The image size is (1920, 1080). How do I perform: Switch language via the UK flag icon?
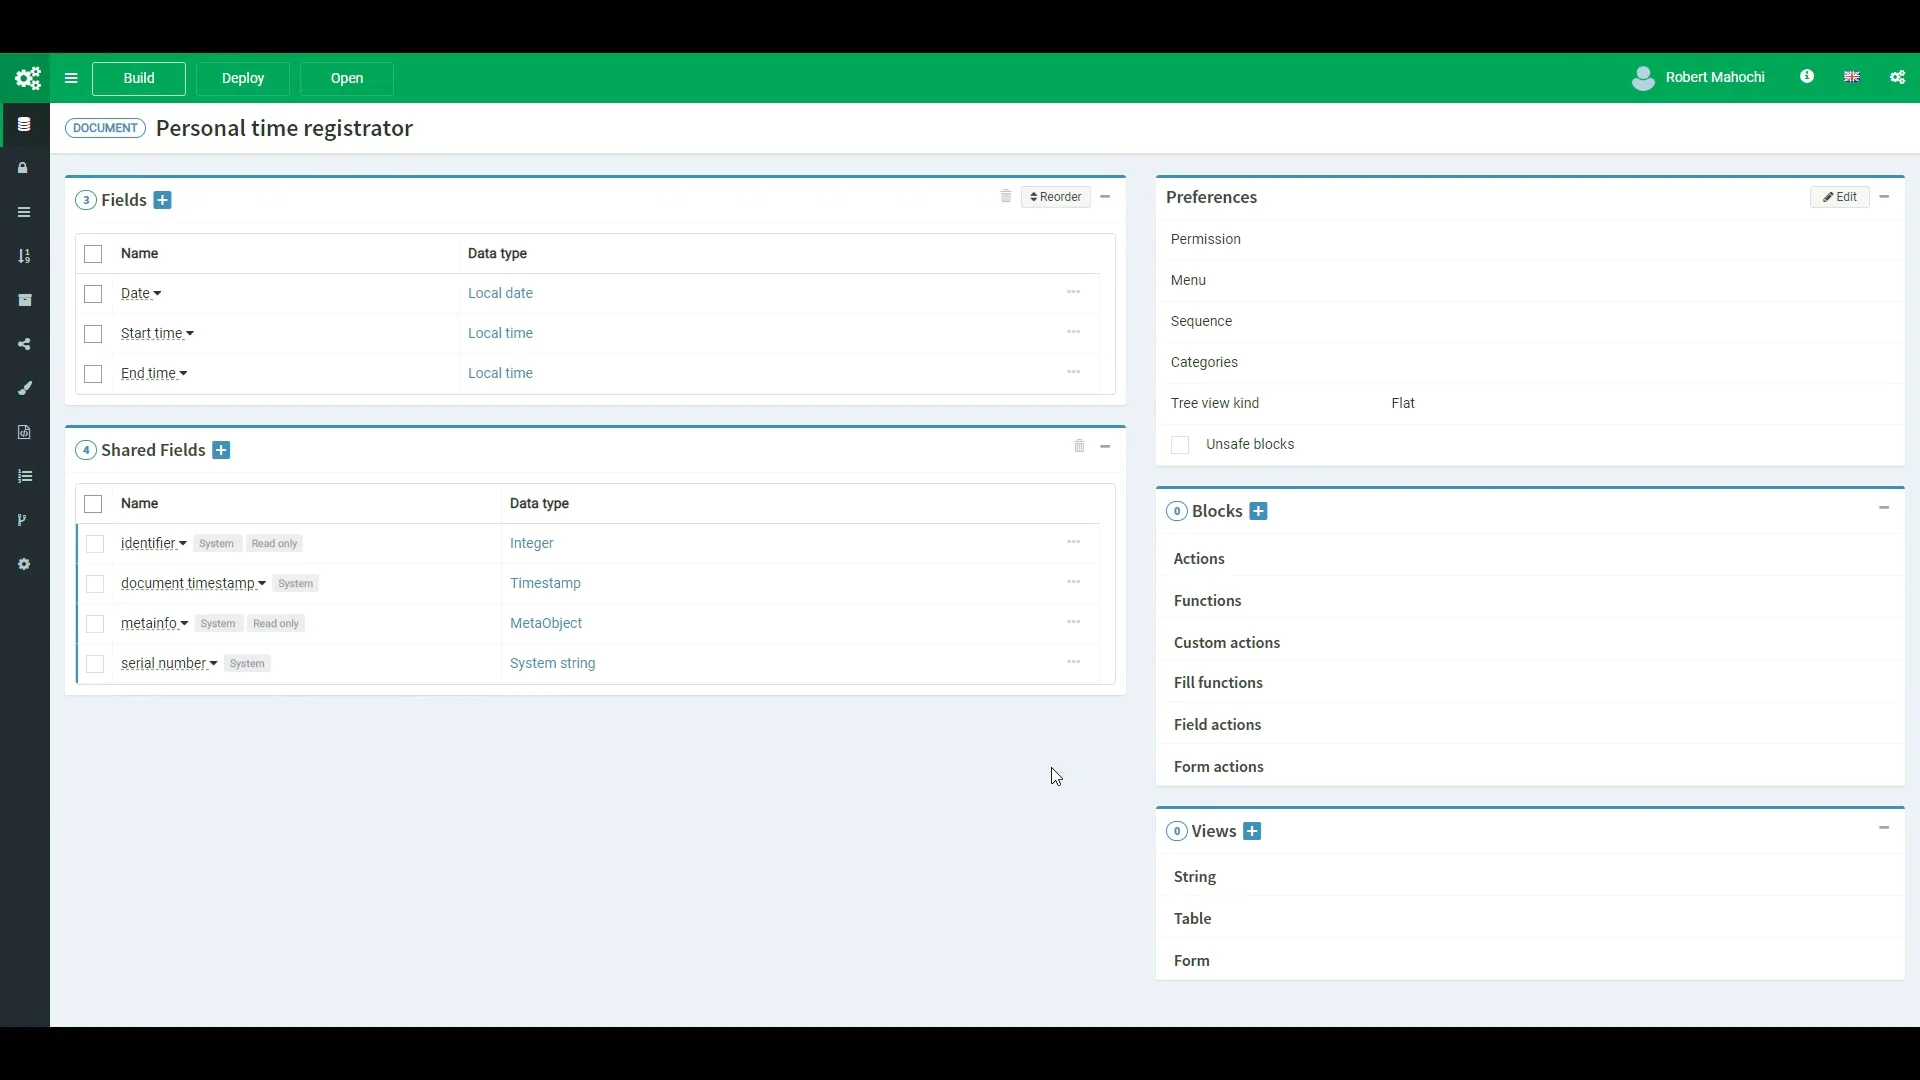point(1851,77)
